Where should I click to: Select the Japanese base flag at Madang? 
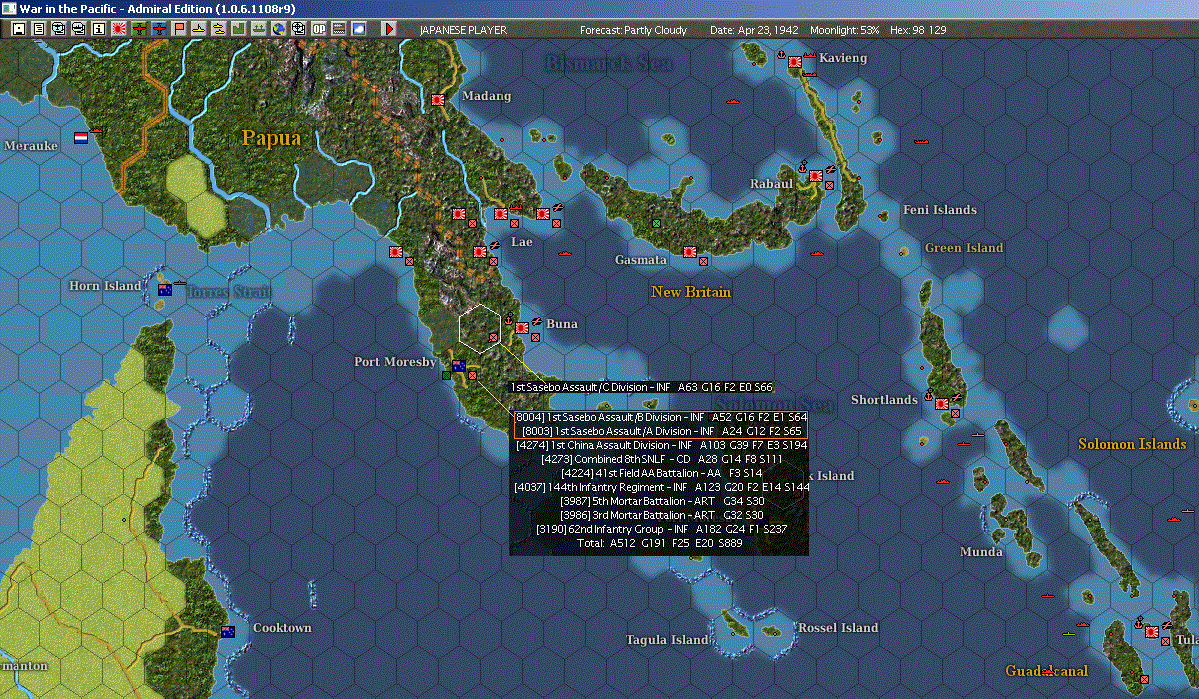coord(438,100)
